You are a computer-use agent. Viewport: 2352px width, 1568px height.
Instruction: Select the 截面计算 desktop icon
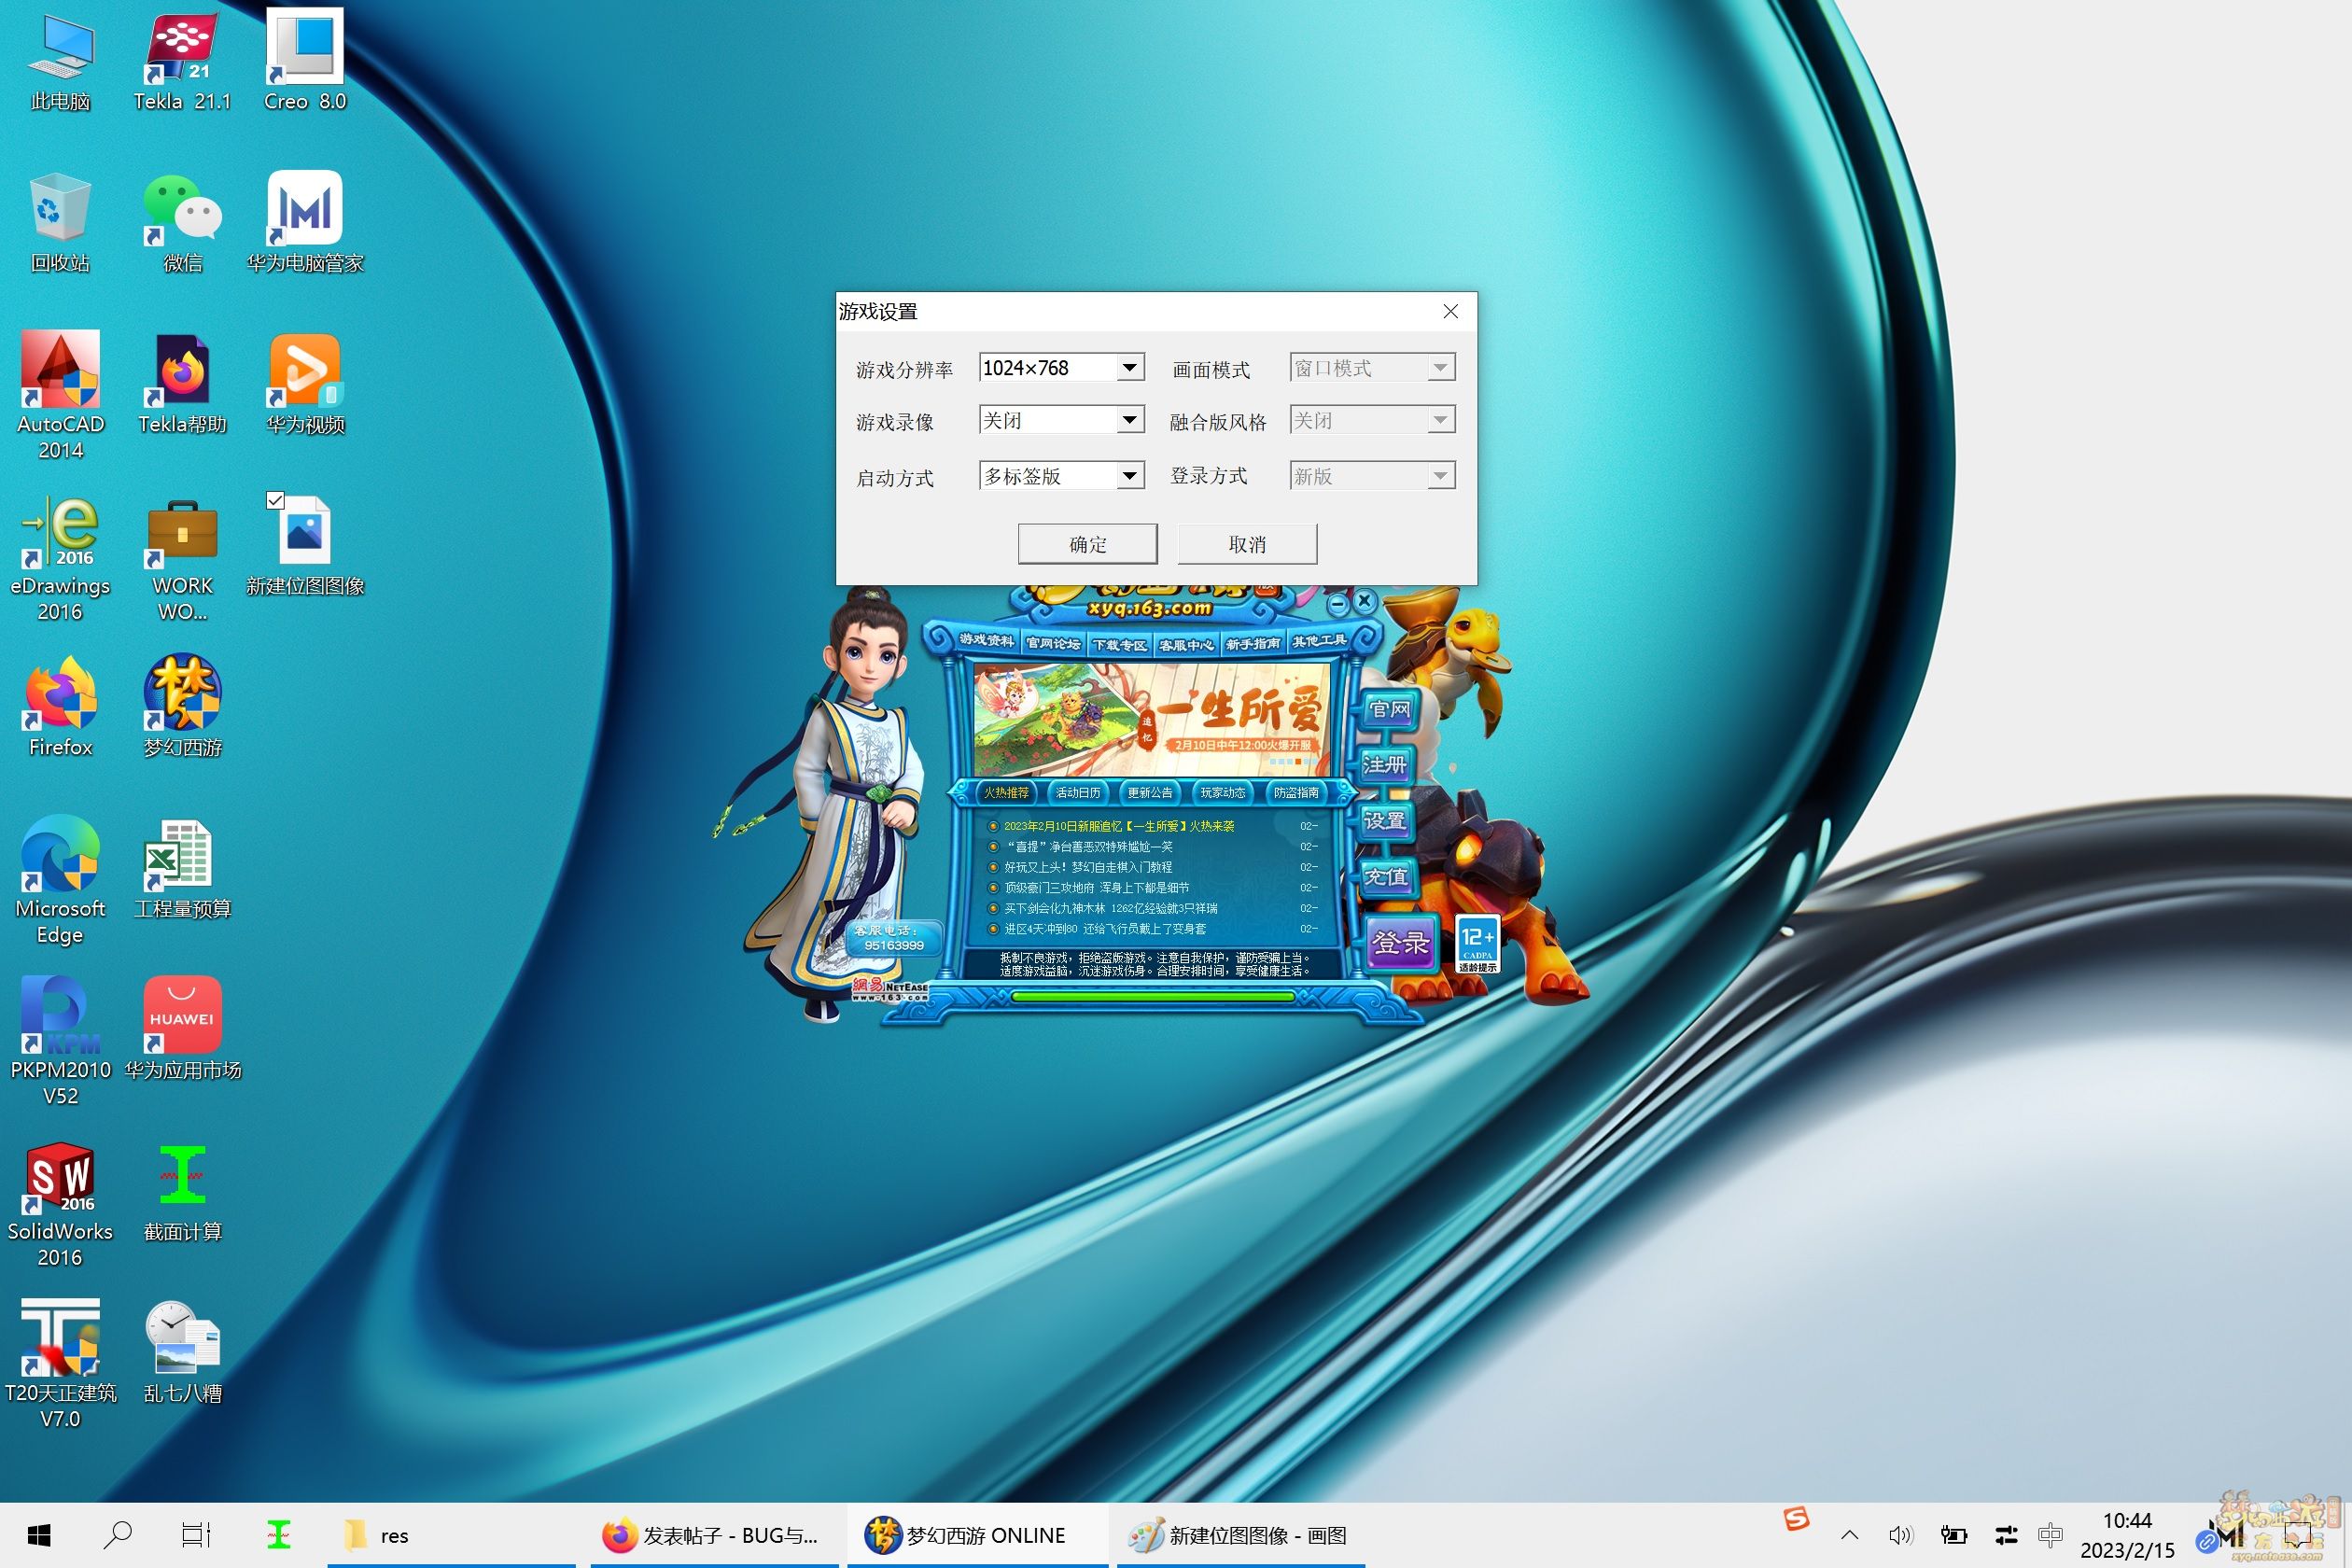182,1192
